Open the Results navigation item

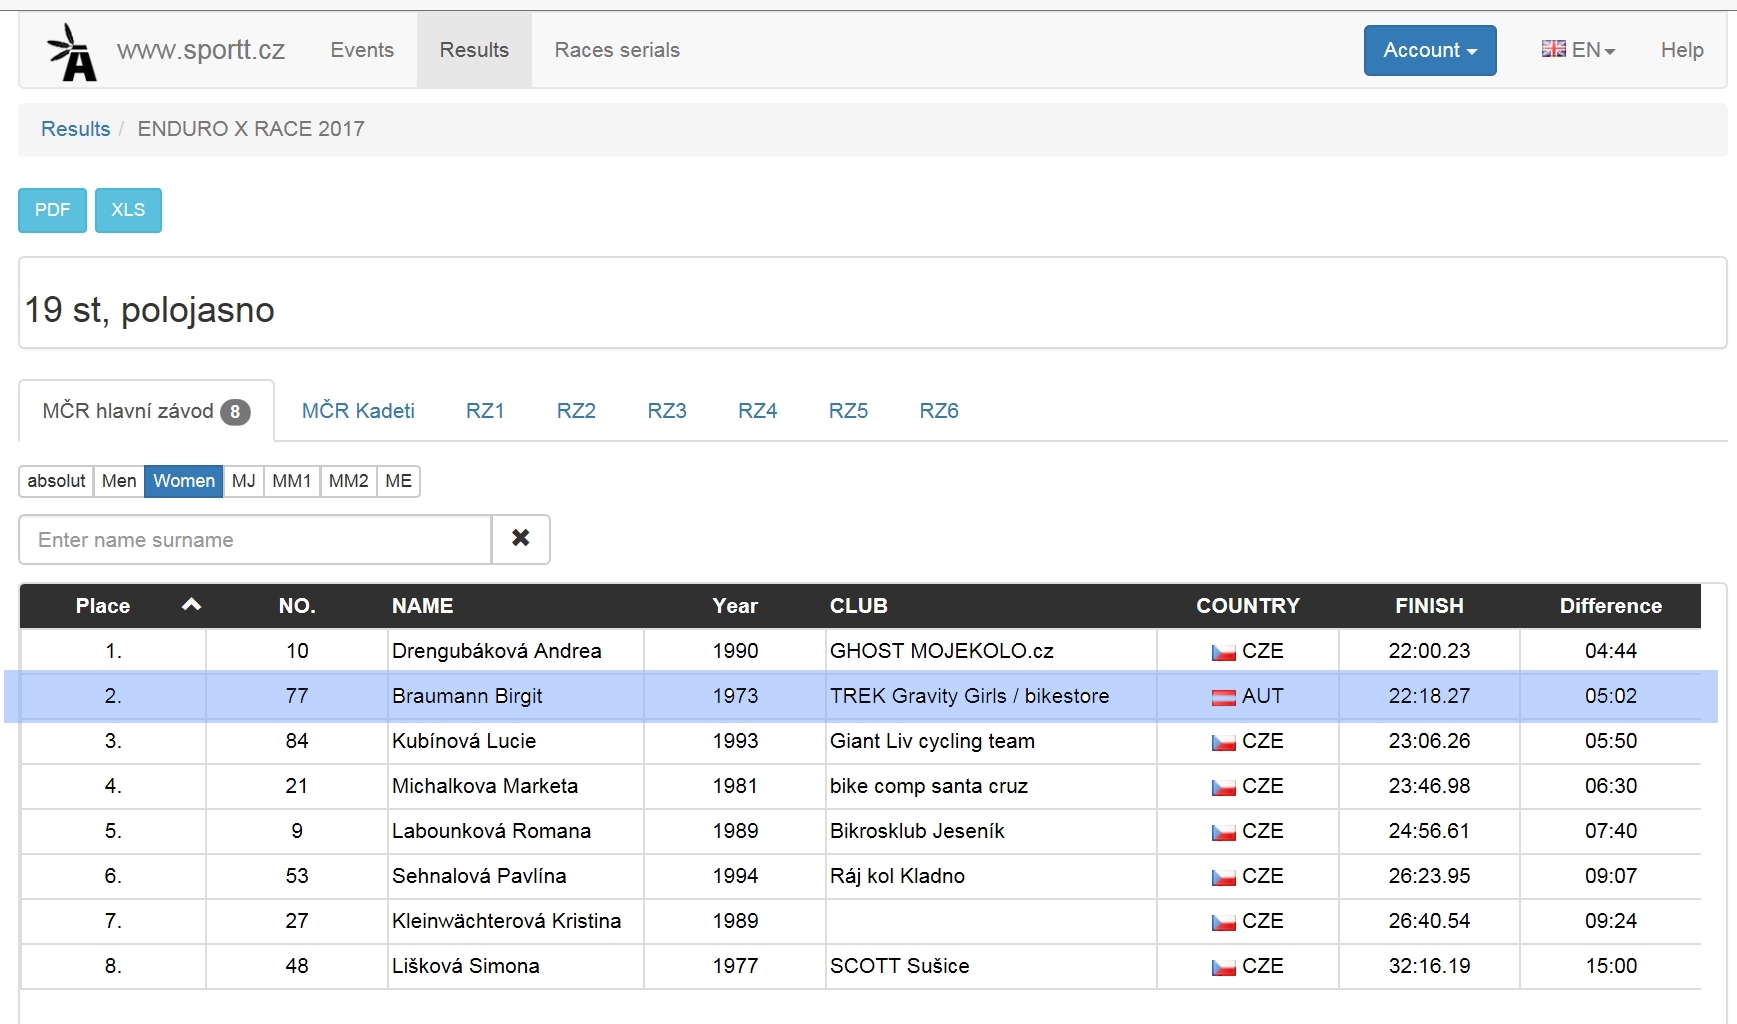coord(474,50)
